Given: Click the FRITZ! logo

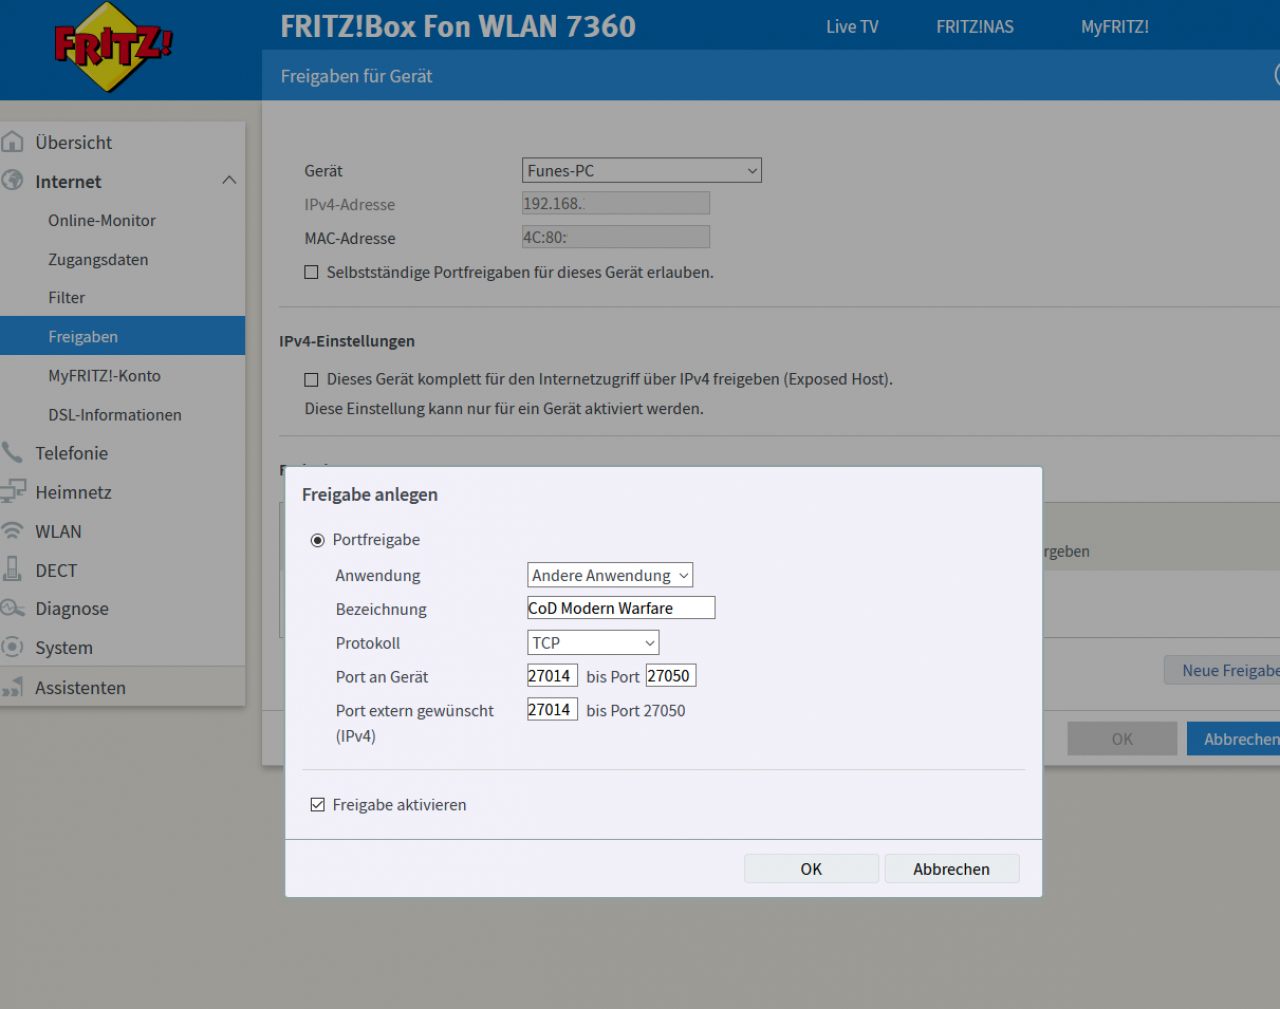Looking at the screenshot, I should click(x=112, y=47).
